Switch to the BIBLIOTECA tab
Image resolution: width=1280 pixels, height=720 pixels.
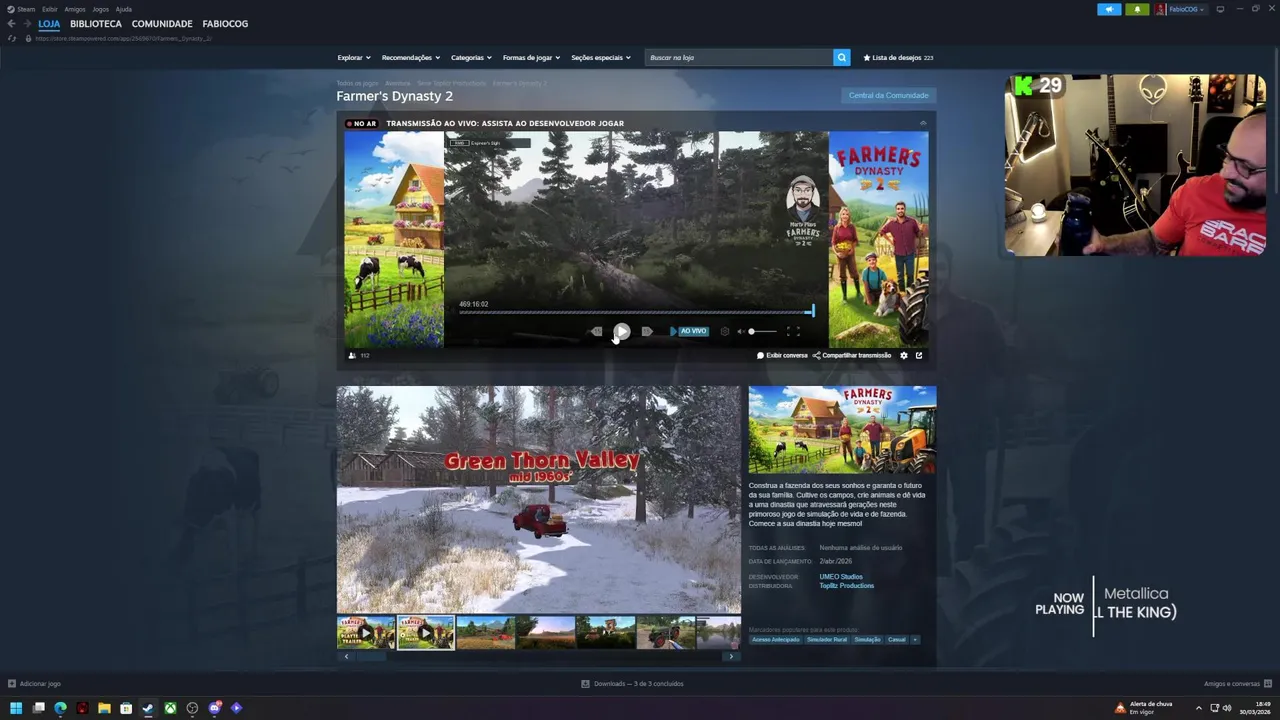[x=96, y=24]
